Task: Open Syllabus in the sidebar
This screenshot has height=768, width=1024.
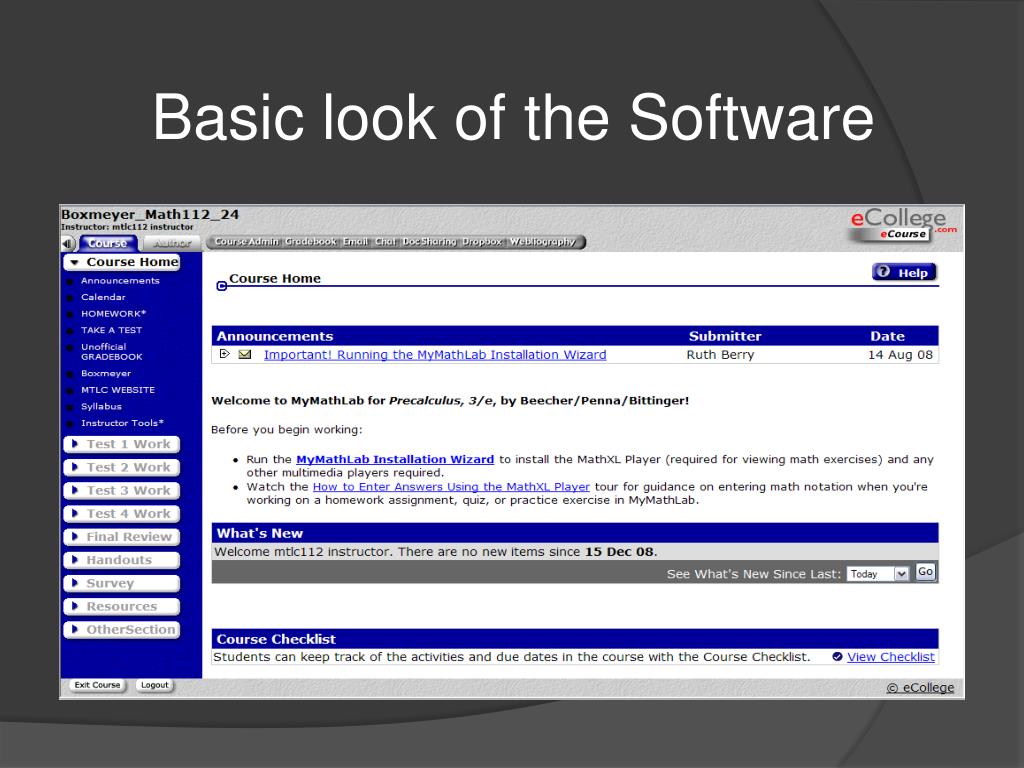Action: click(101, 406)
